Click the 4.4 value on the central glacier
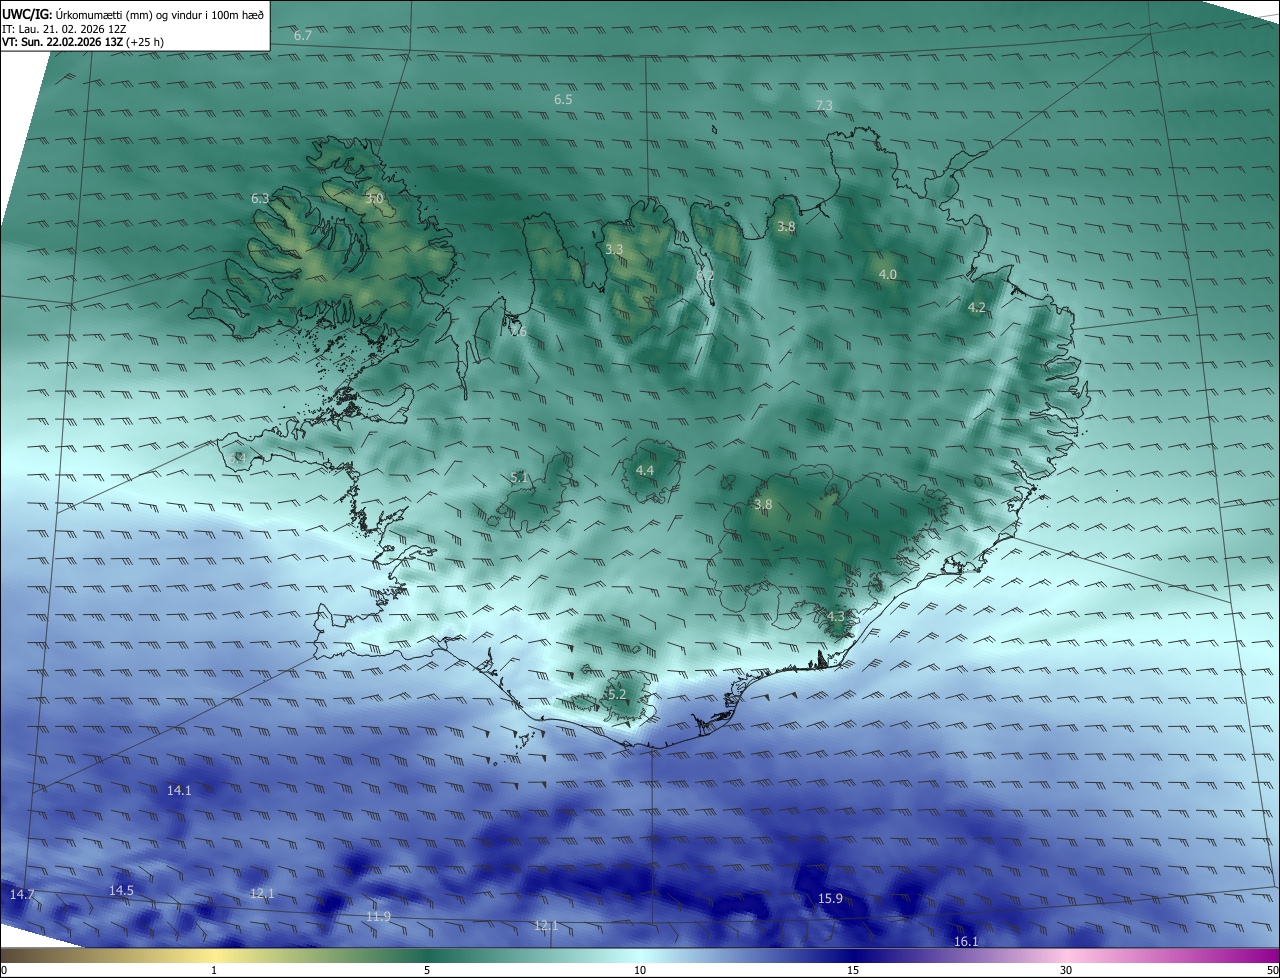 point(645,470)
